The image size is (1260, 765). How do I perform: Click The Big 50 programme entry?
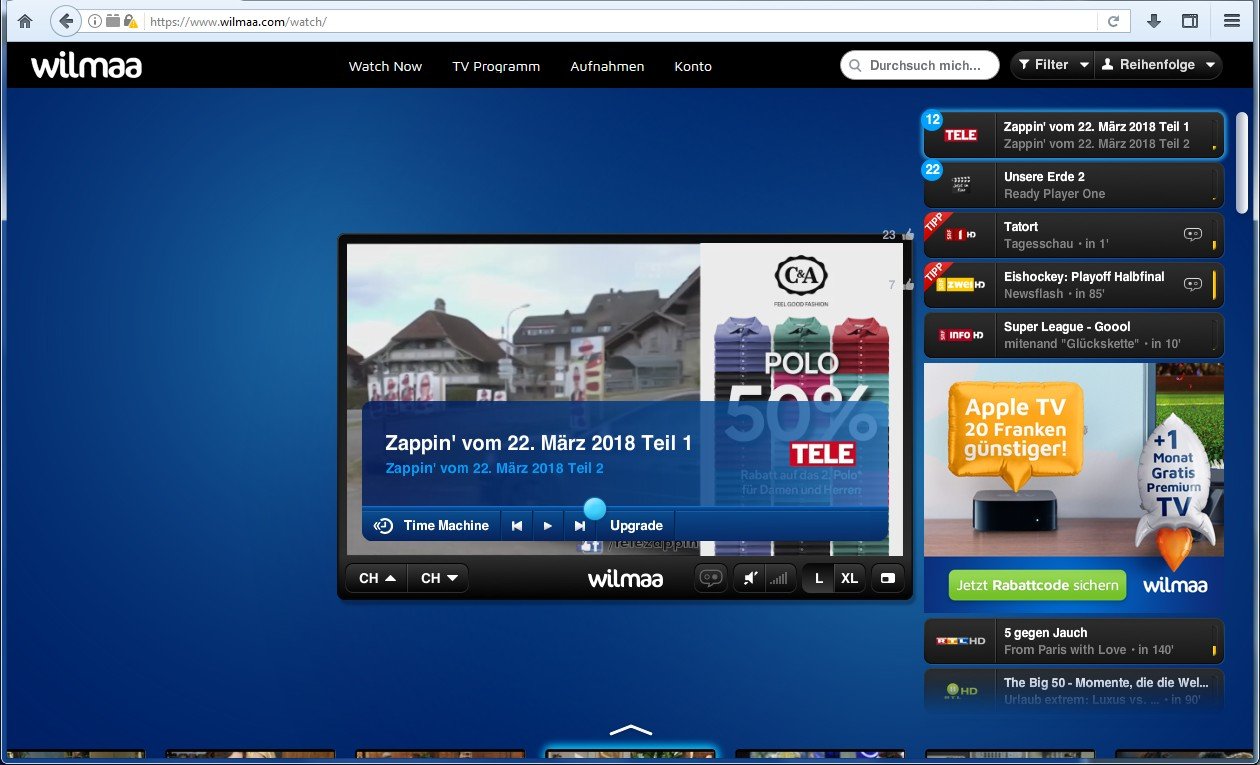coord(1074,690)
